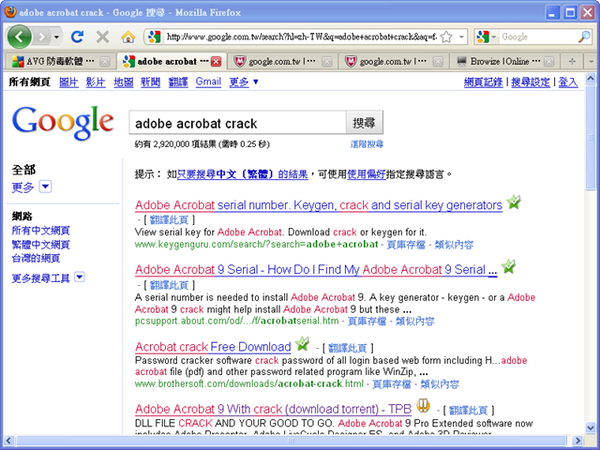Click the Firefox icon in the title bar
This screenshot has height=450, width=600.
10,12
